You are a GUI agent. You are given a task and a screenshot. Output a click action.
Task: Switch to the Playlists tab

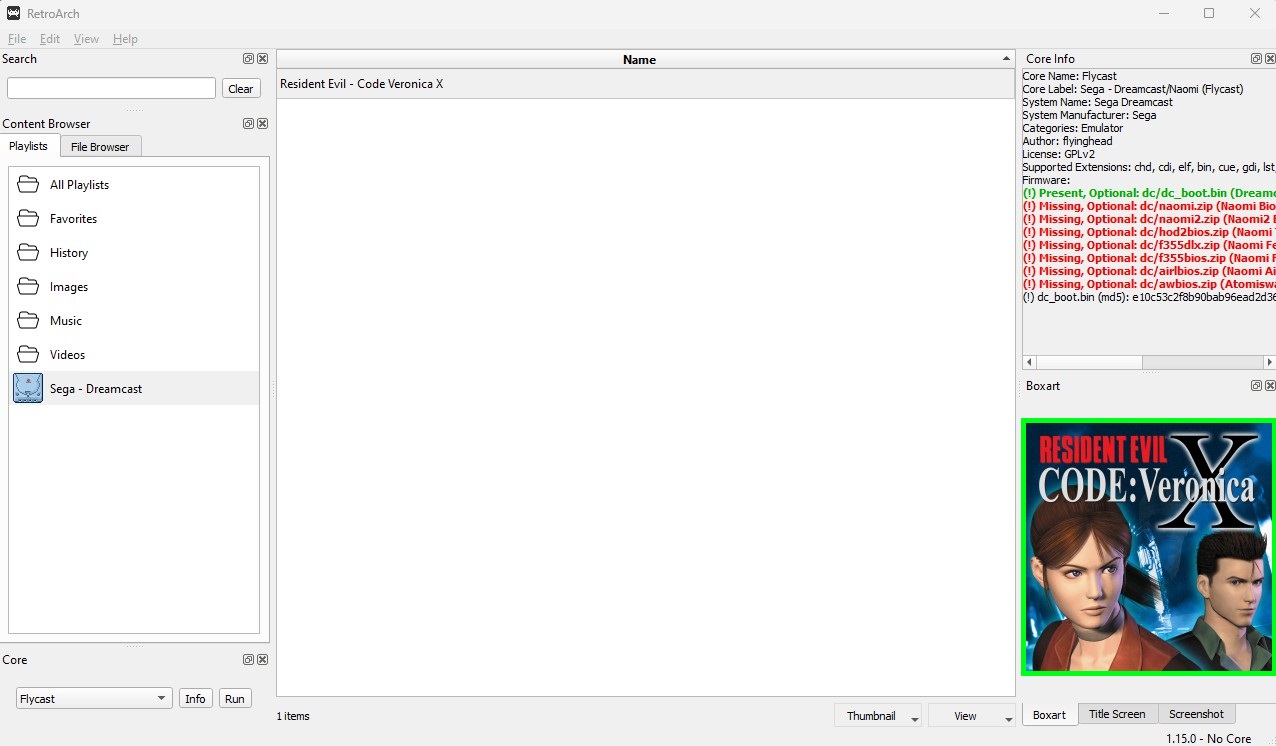tap(29, 146)
